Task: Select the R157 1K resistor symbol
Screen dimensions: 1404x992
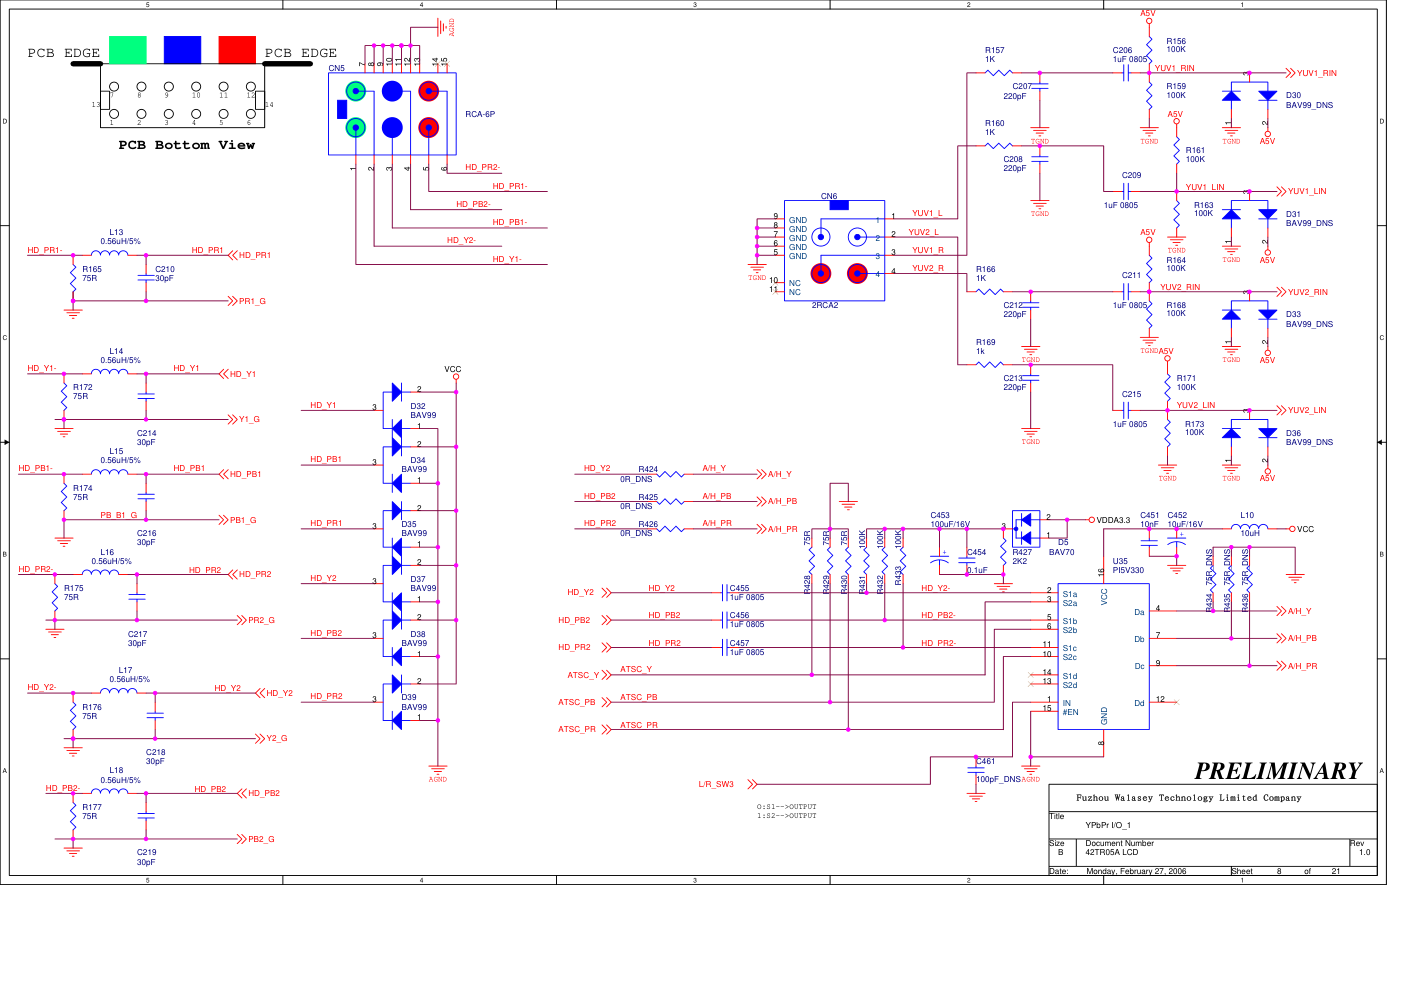Action: [999, 72]
